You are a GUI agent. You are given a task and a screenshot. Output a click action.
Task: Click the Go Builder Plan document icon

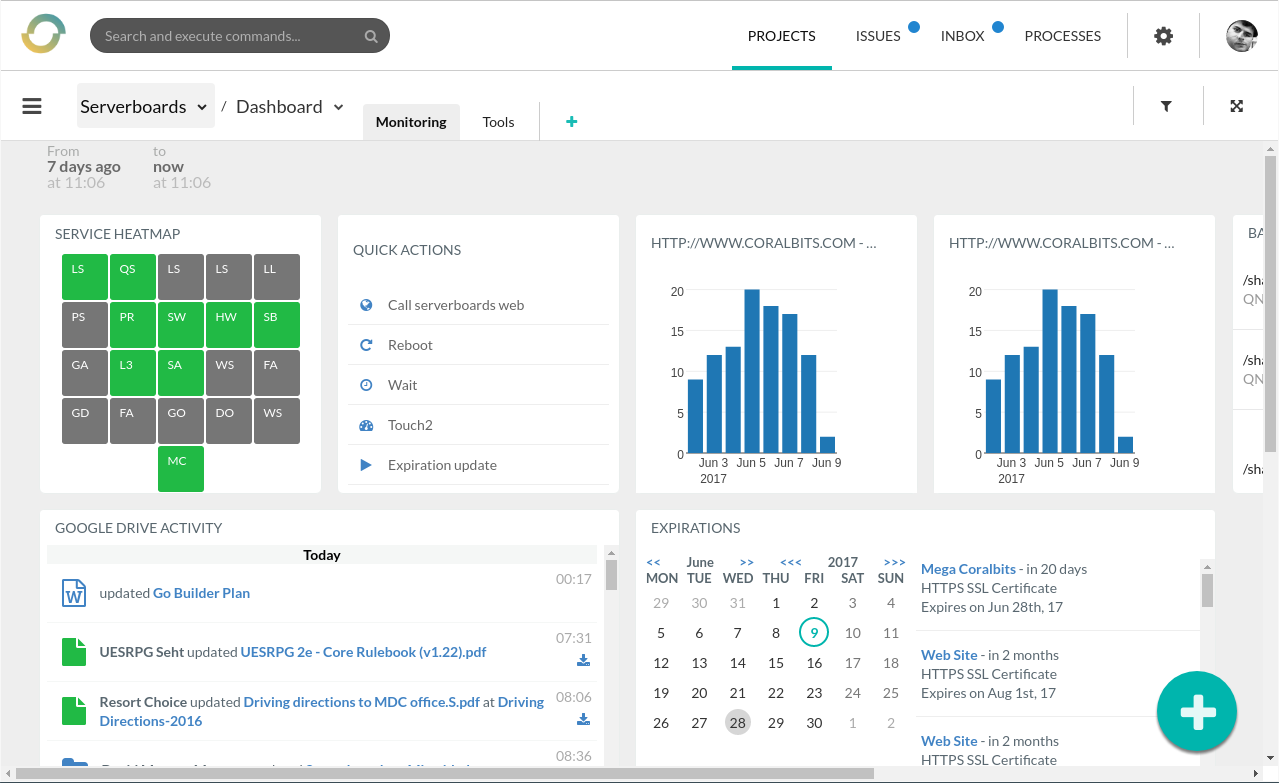coord(74,593)
